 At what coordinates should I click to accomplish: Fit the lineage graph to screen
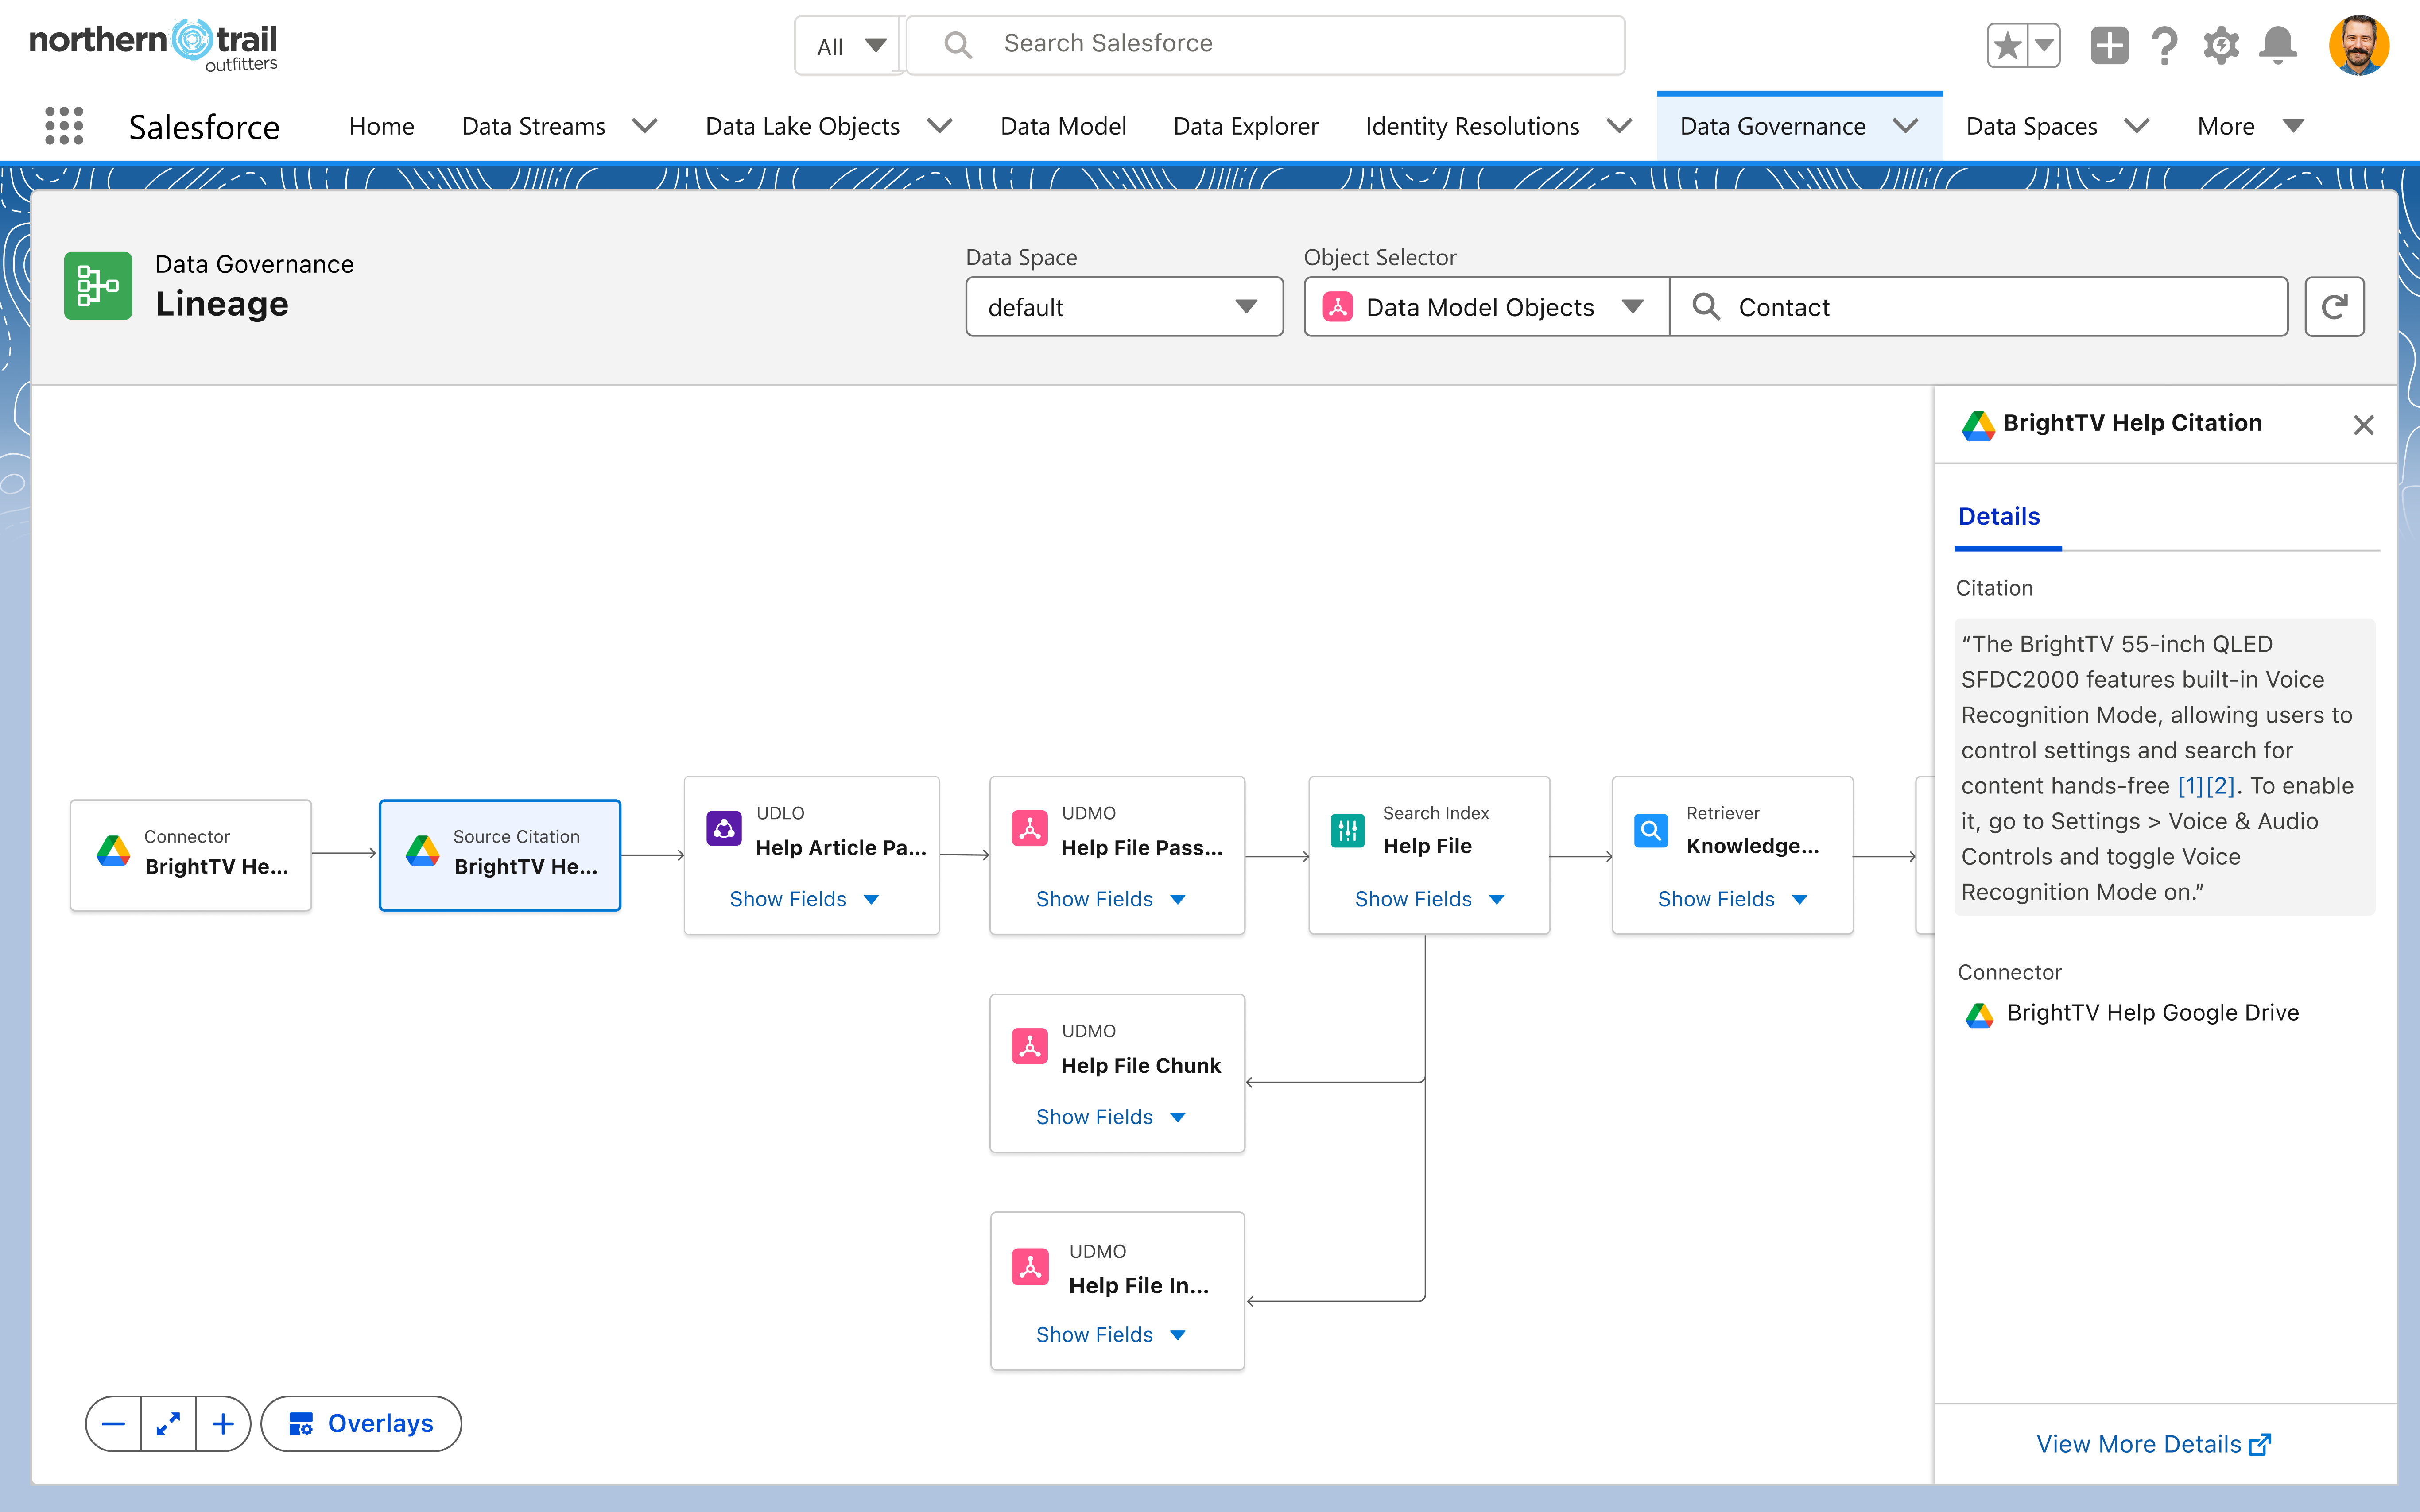pos(168,1423)
